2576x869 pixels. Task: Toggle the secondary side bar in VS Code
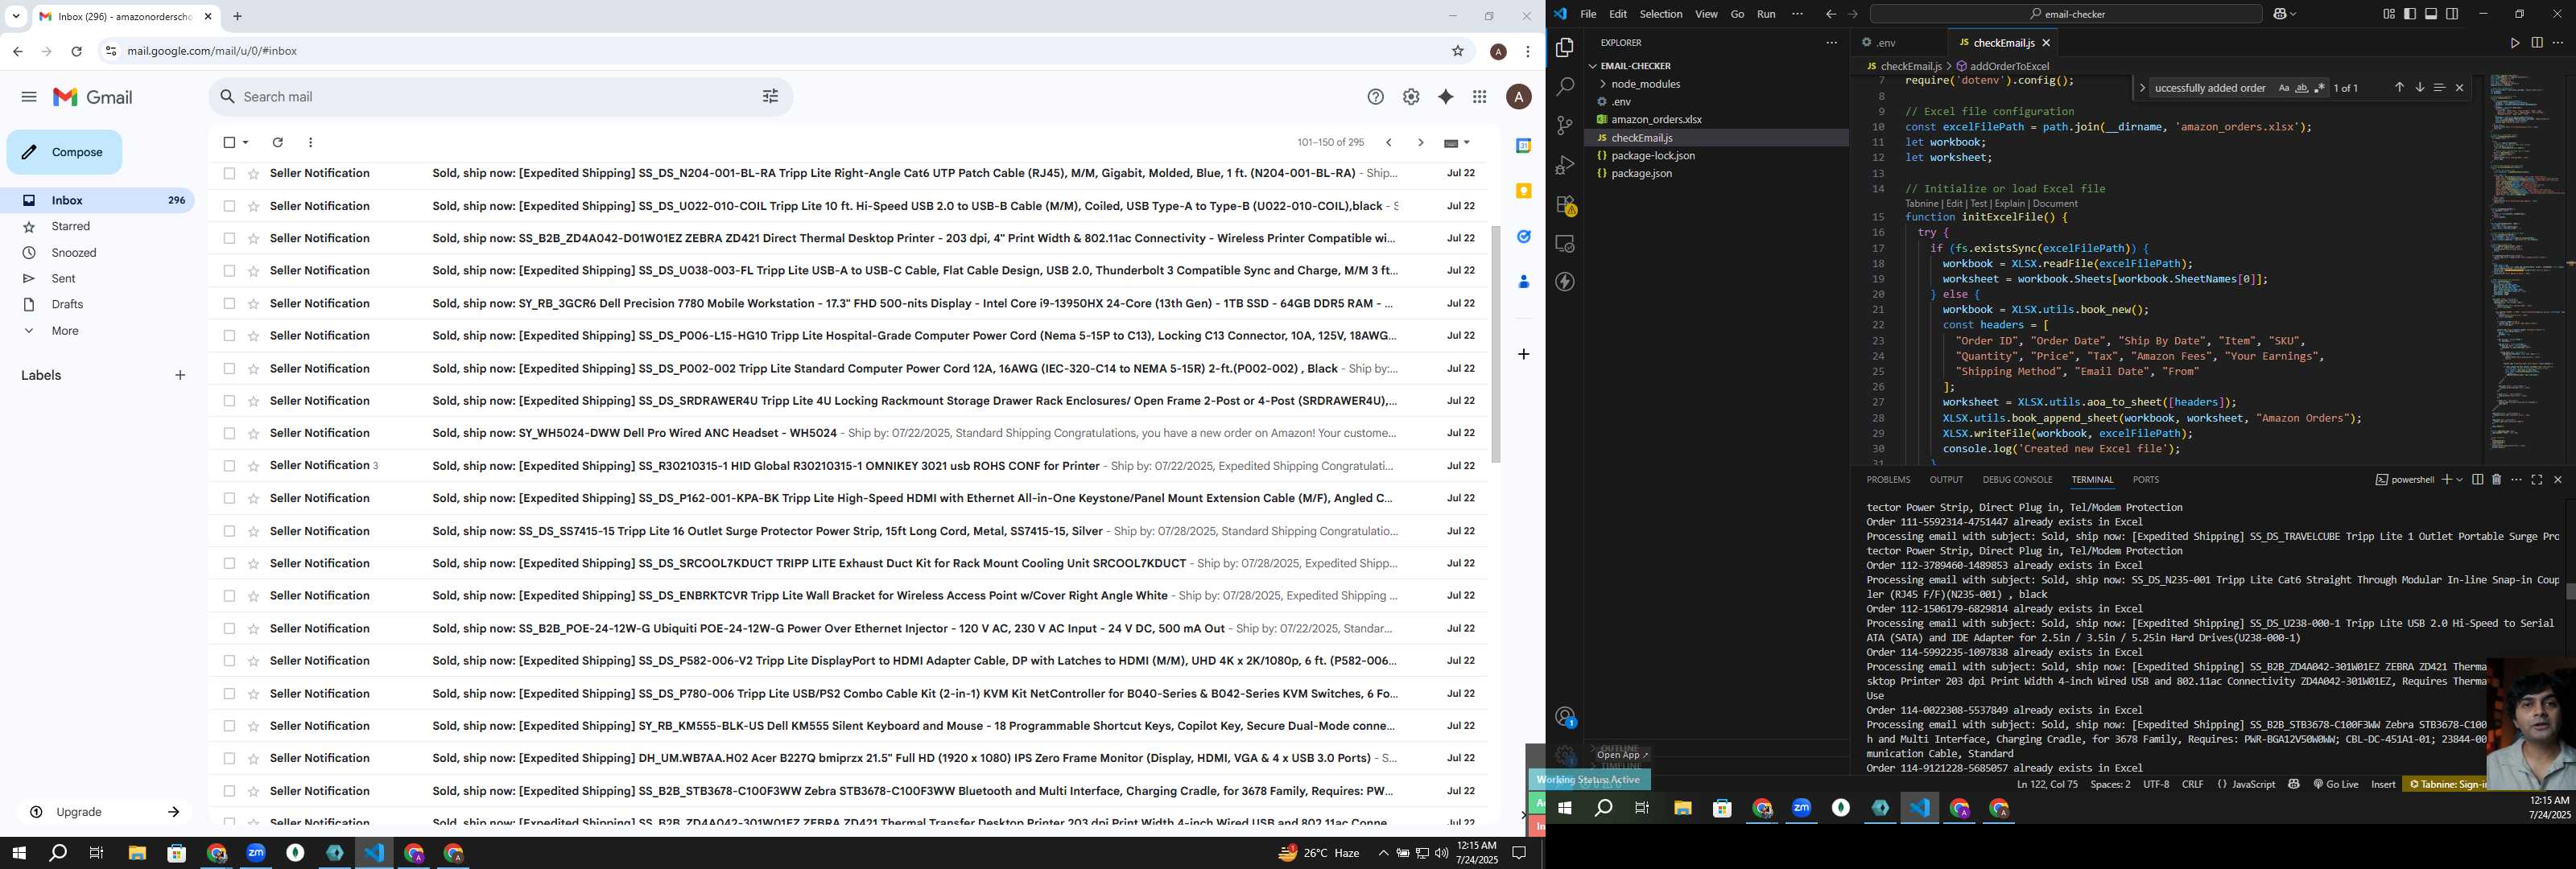[2452, 14]
